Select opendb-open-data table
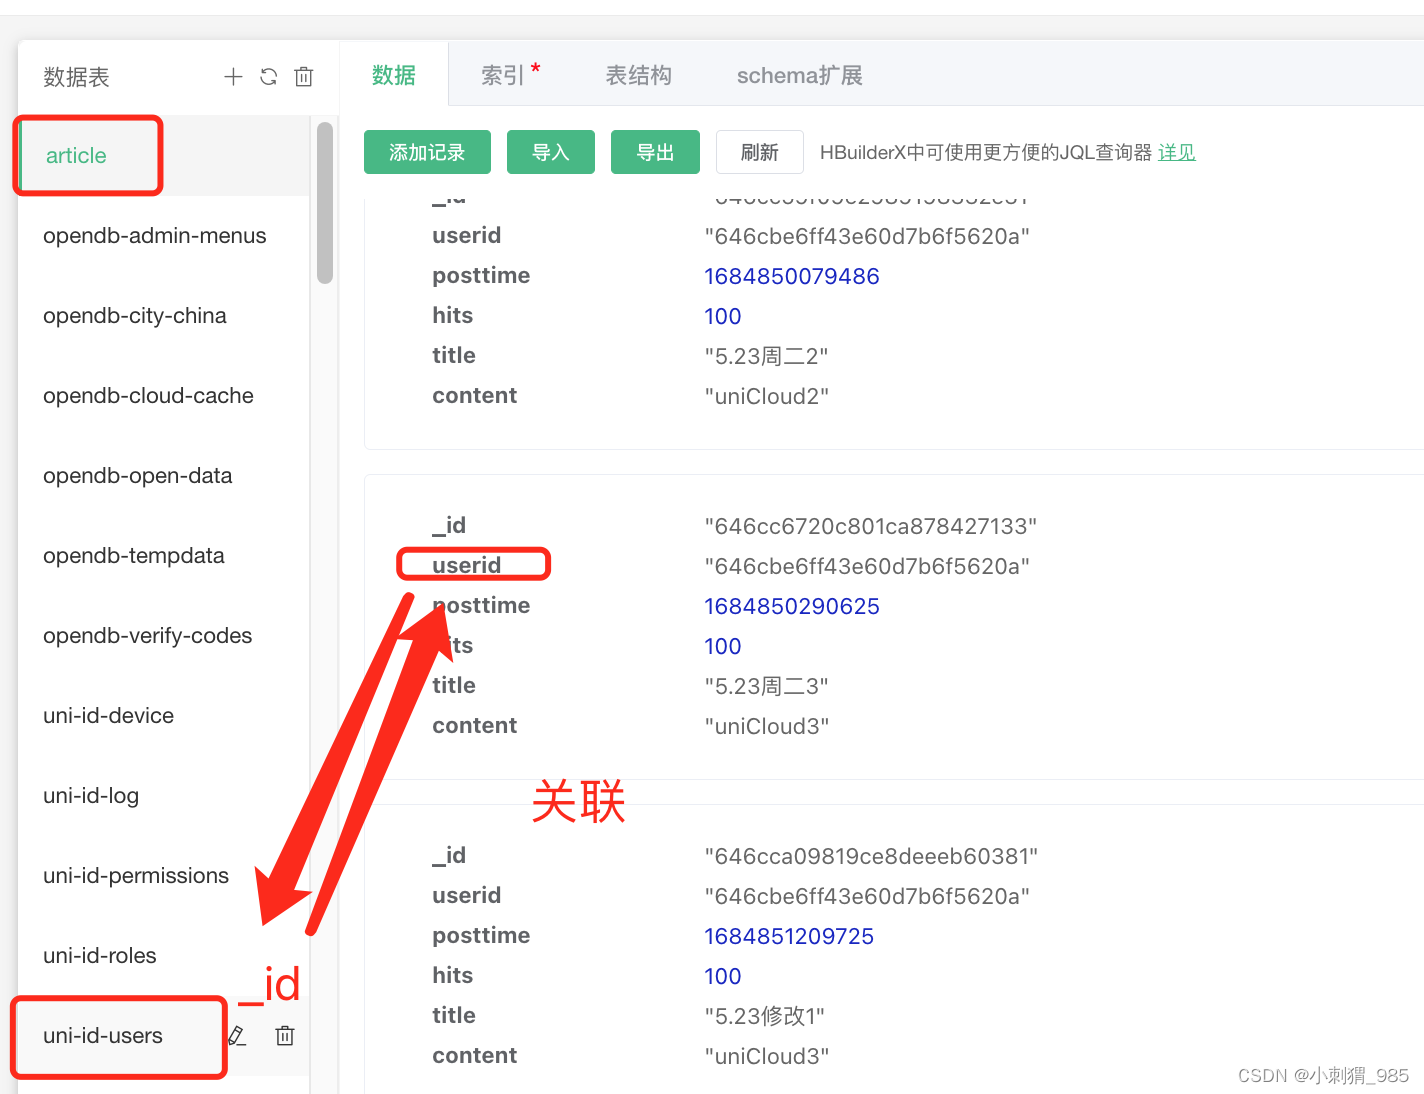 coord(164,476)
